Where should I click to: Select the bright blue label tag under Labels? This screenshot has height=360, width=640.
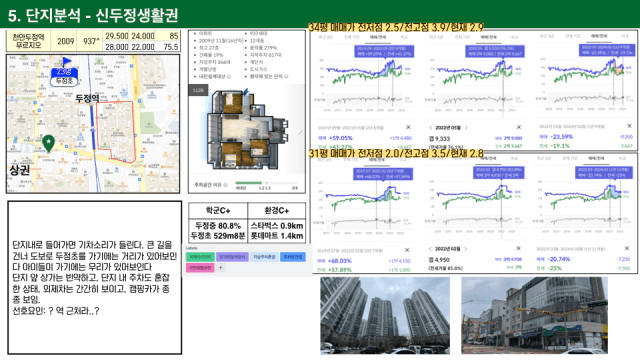(293, 257)
